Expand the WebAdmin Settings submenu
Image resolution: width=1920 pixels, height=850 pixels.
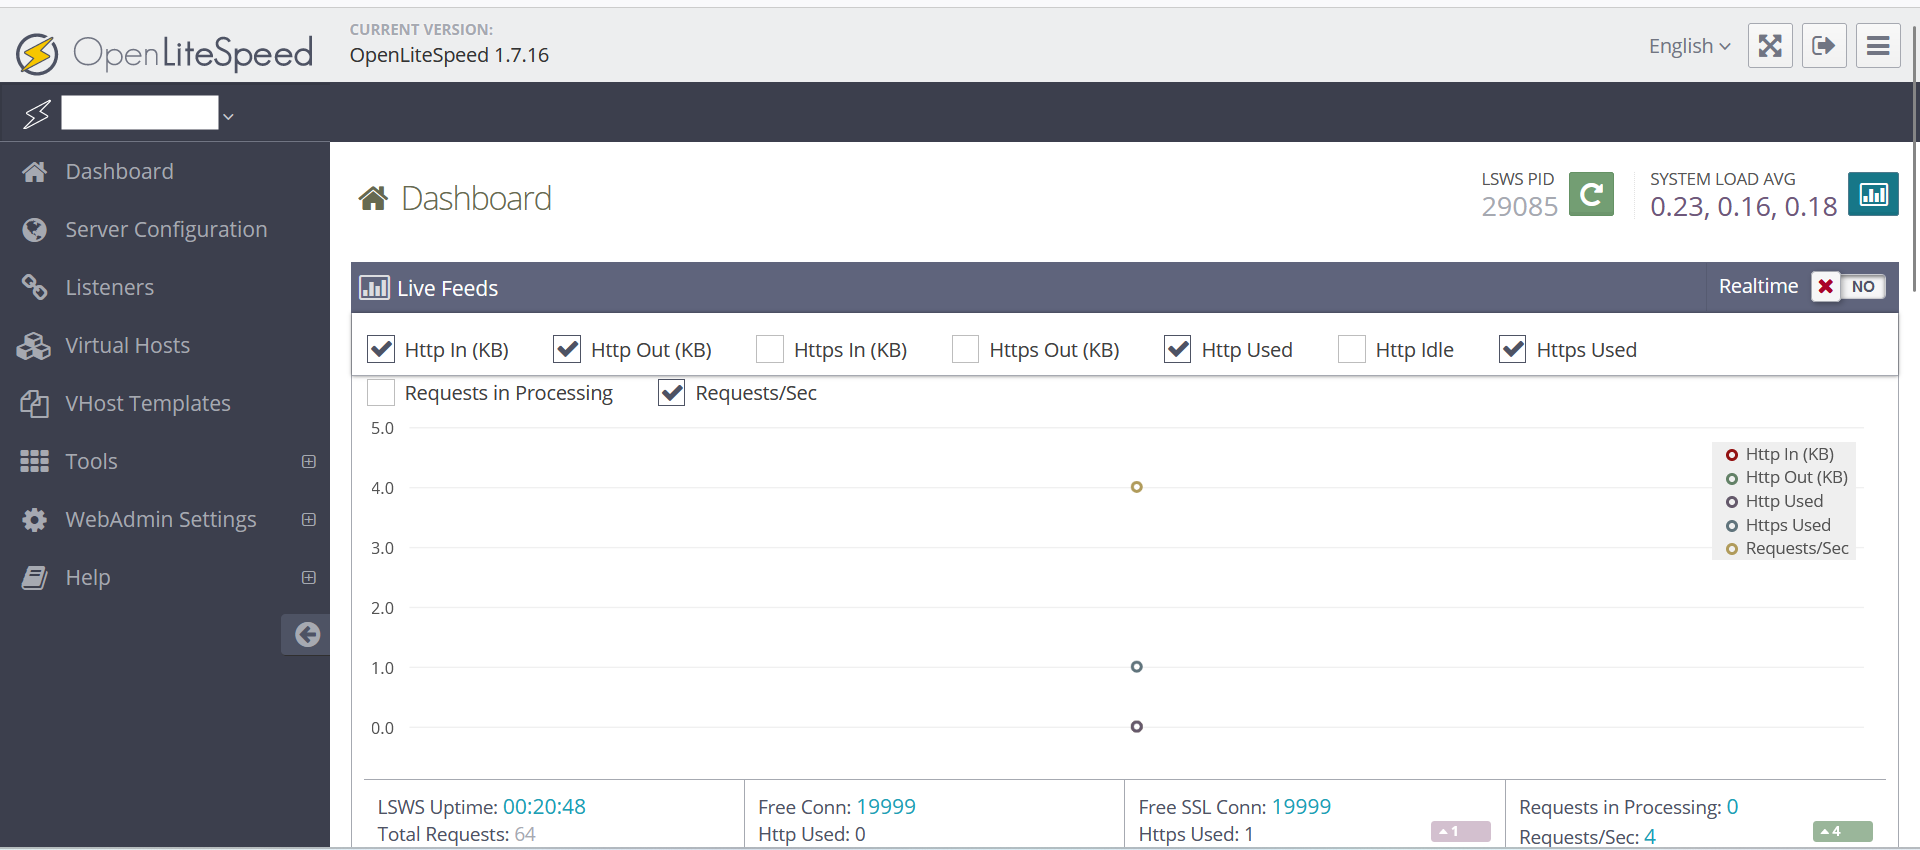point(309,519)
